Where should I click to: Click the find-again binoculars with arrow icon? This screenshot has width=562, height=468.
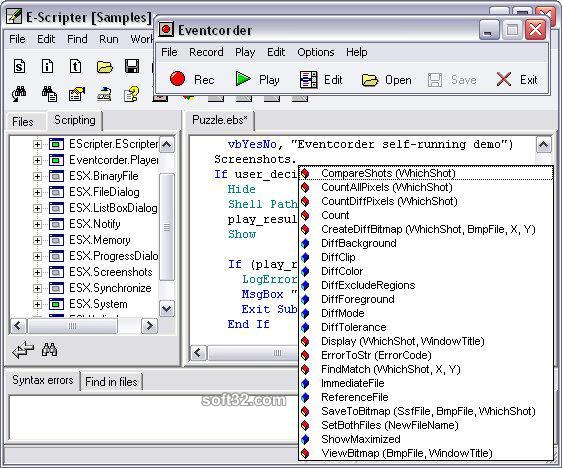(19, 95)
